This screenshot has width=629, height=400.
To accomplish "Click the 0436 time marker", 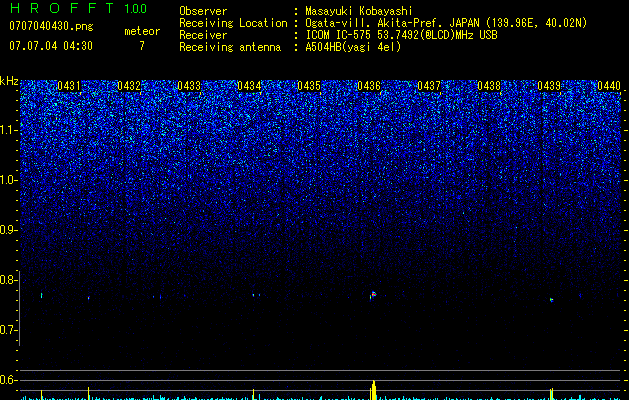I will (369, 86).
